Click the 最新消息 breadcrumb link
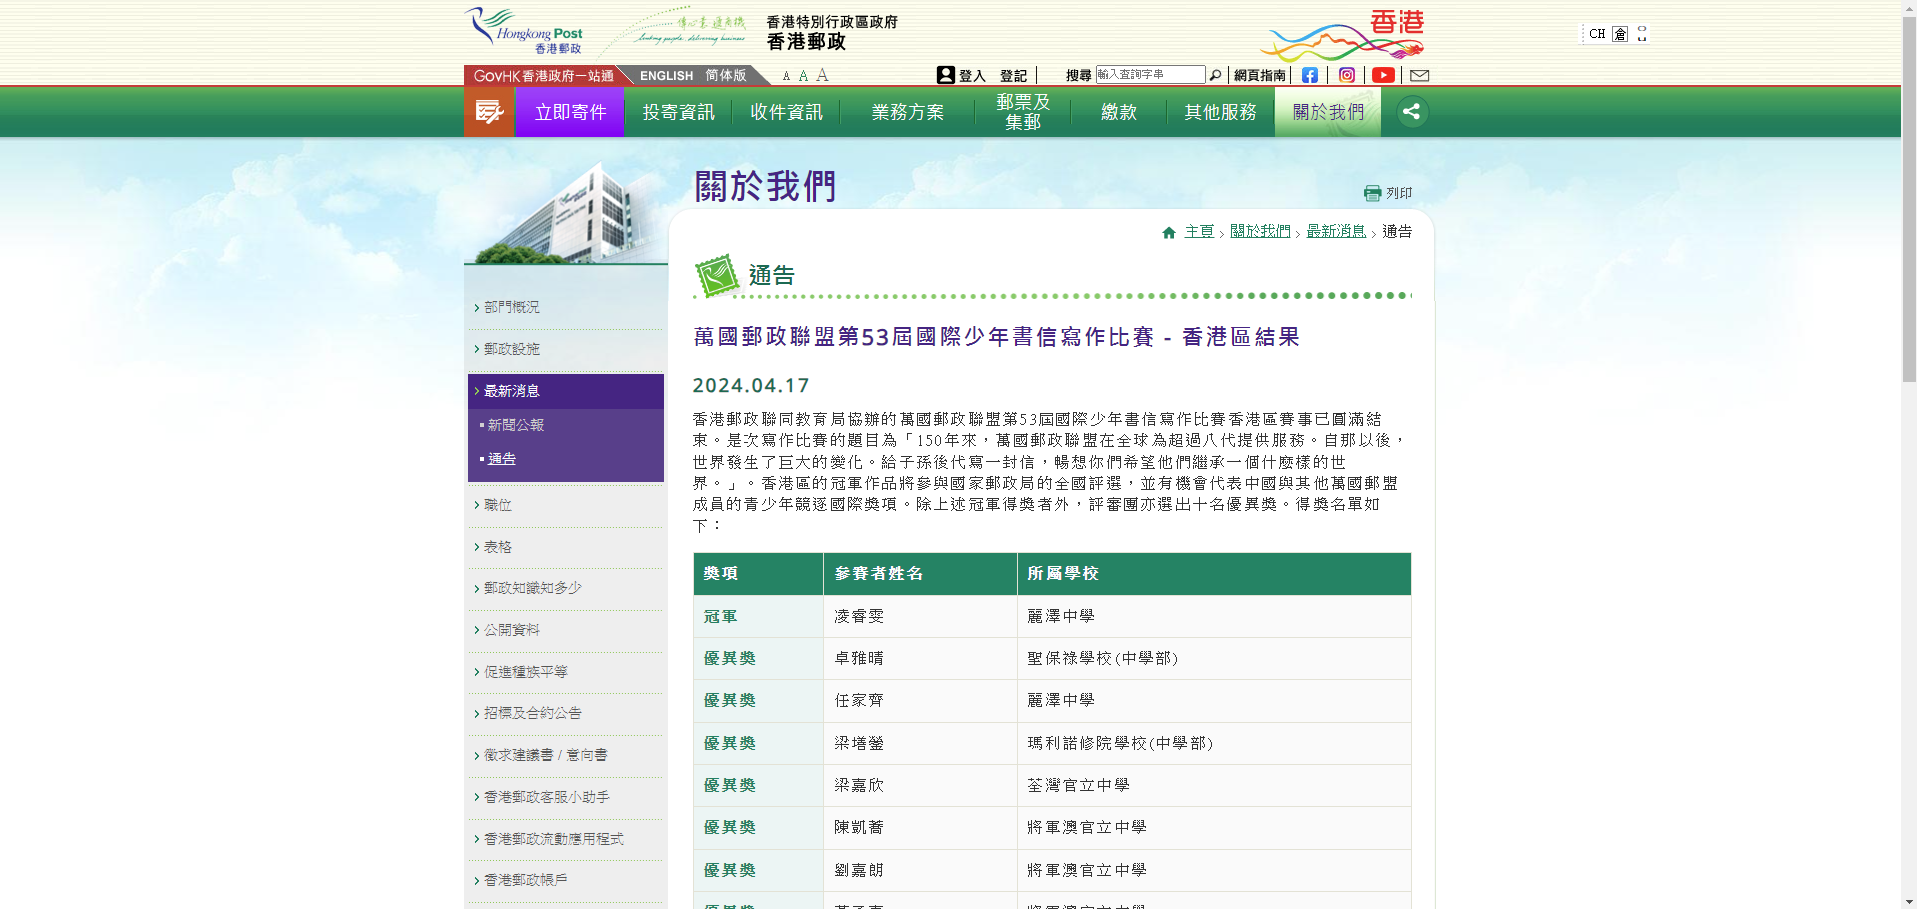Screen dimensions: 1917x909 point(1336,232)
